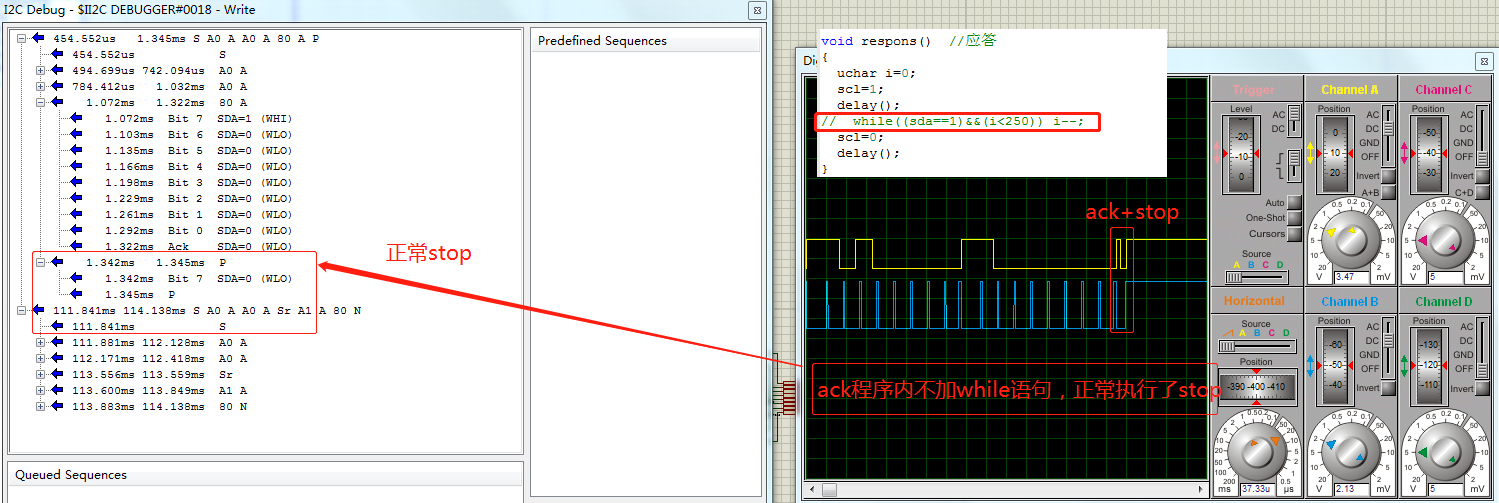Select the 1.198ms Bit 3 SDA=0 entry

point(198,182)
